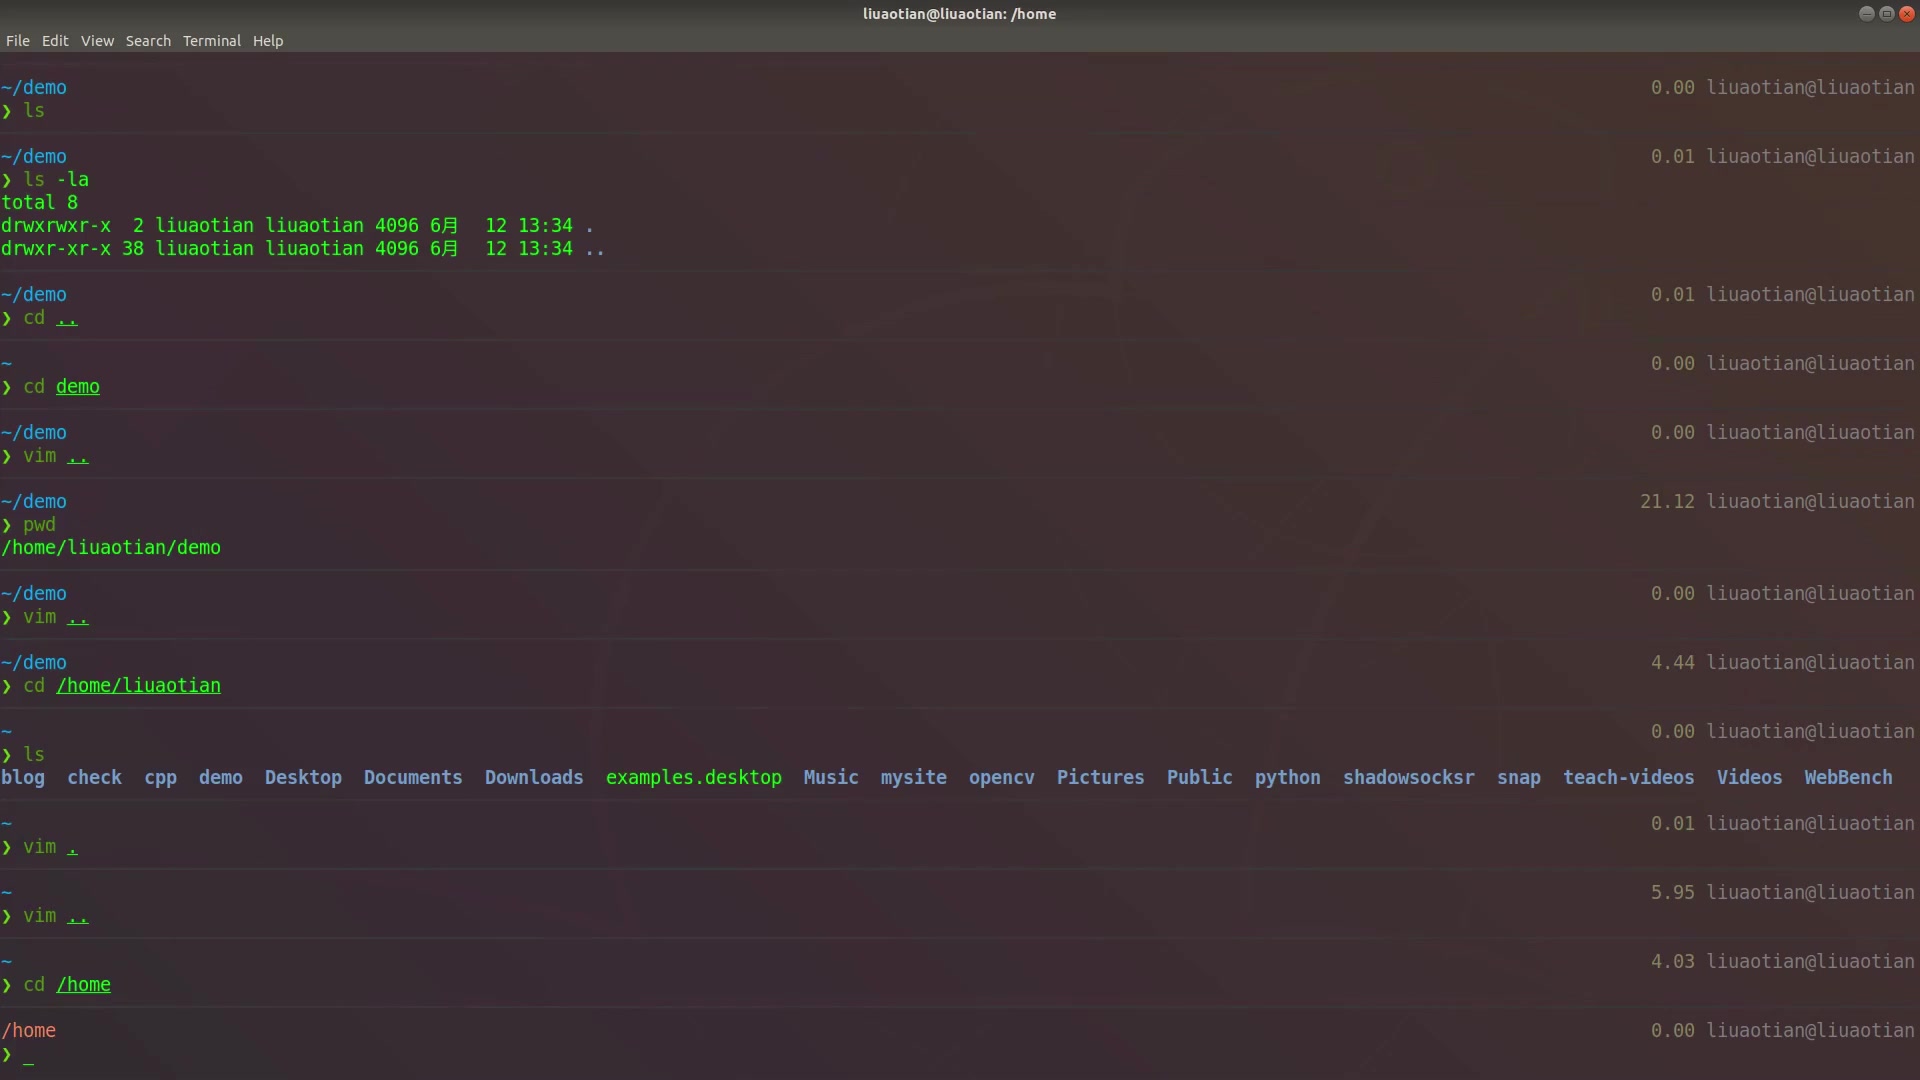The image size is (1920, 1080).
Task: Open the Terminal menu
Action: 211,41
